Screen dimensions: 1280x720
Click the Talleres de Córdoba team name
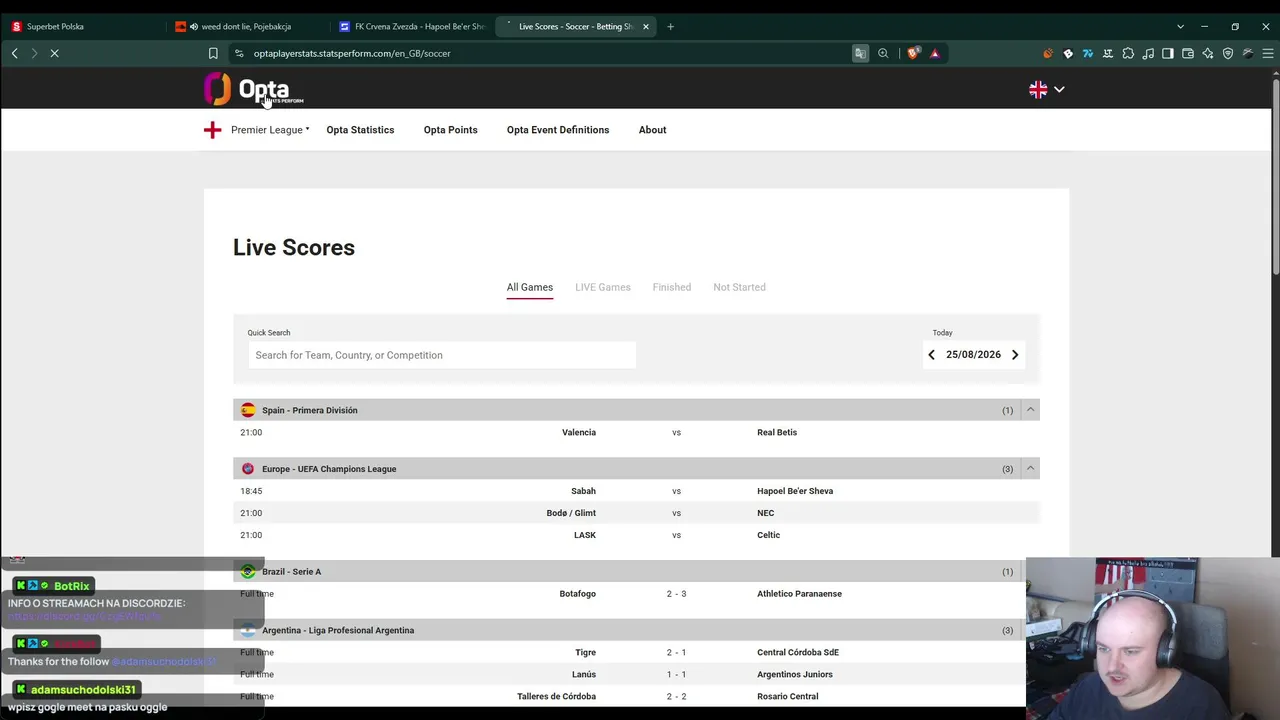tap(556, 696)
